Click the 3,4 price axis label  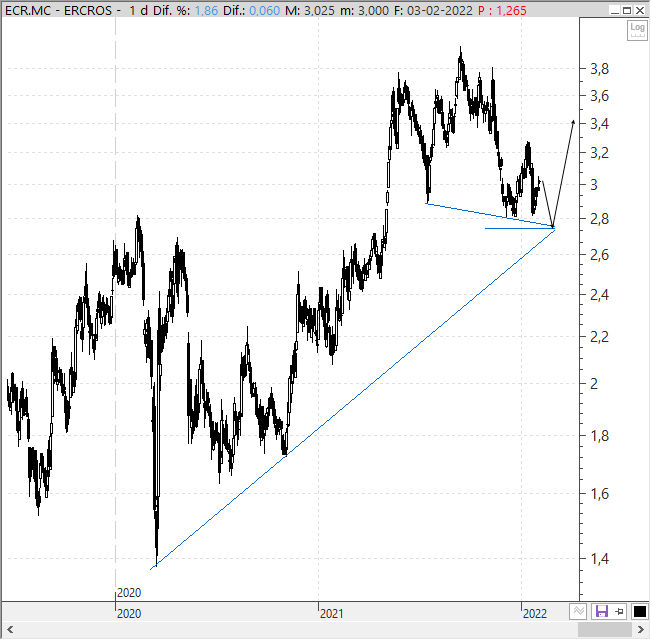tap(600, 124)
